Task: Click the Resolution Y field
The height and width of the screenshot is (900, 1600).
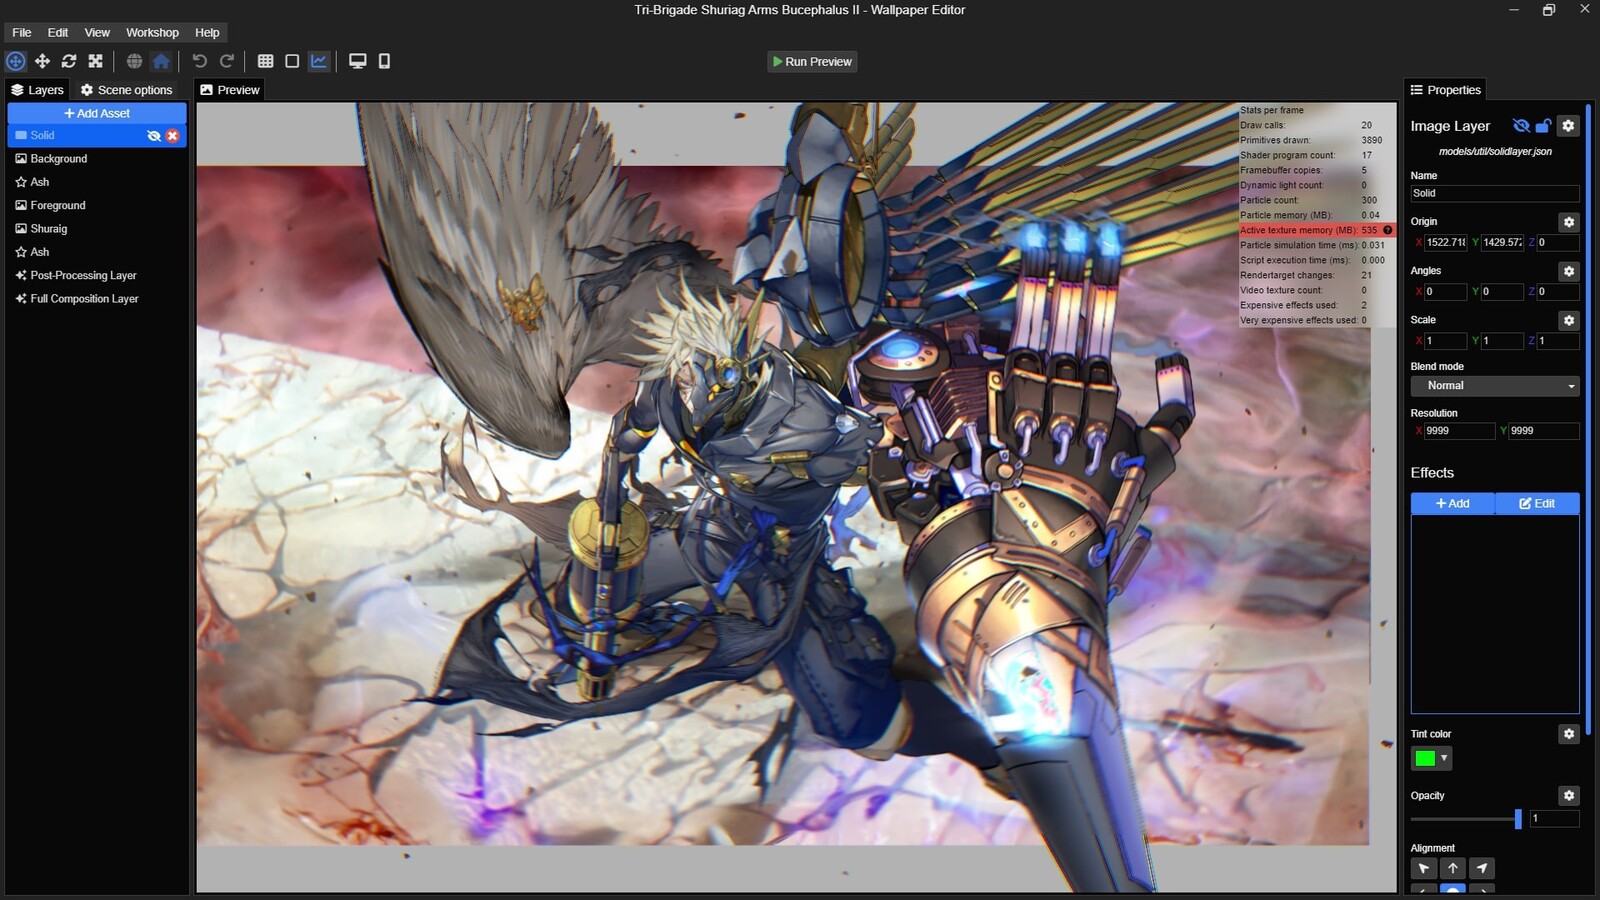Action: 1544,431
